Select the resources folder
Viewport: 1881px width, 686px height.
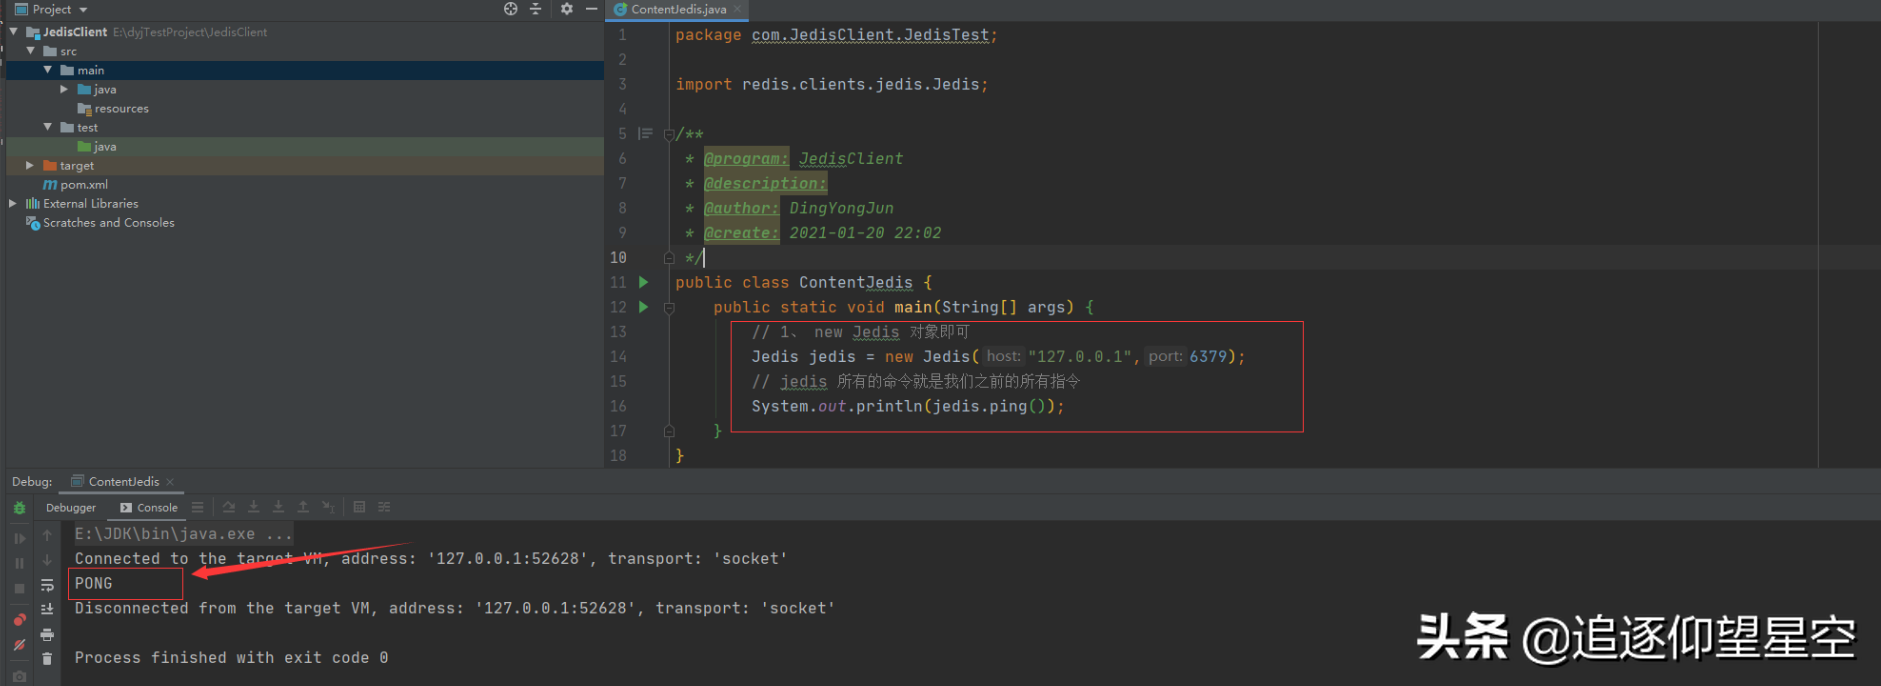(x=113, y=108)
